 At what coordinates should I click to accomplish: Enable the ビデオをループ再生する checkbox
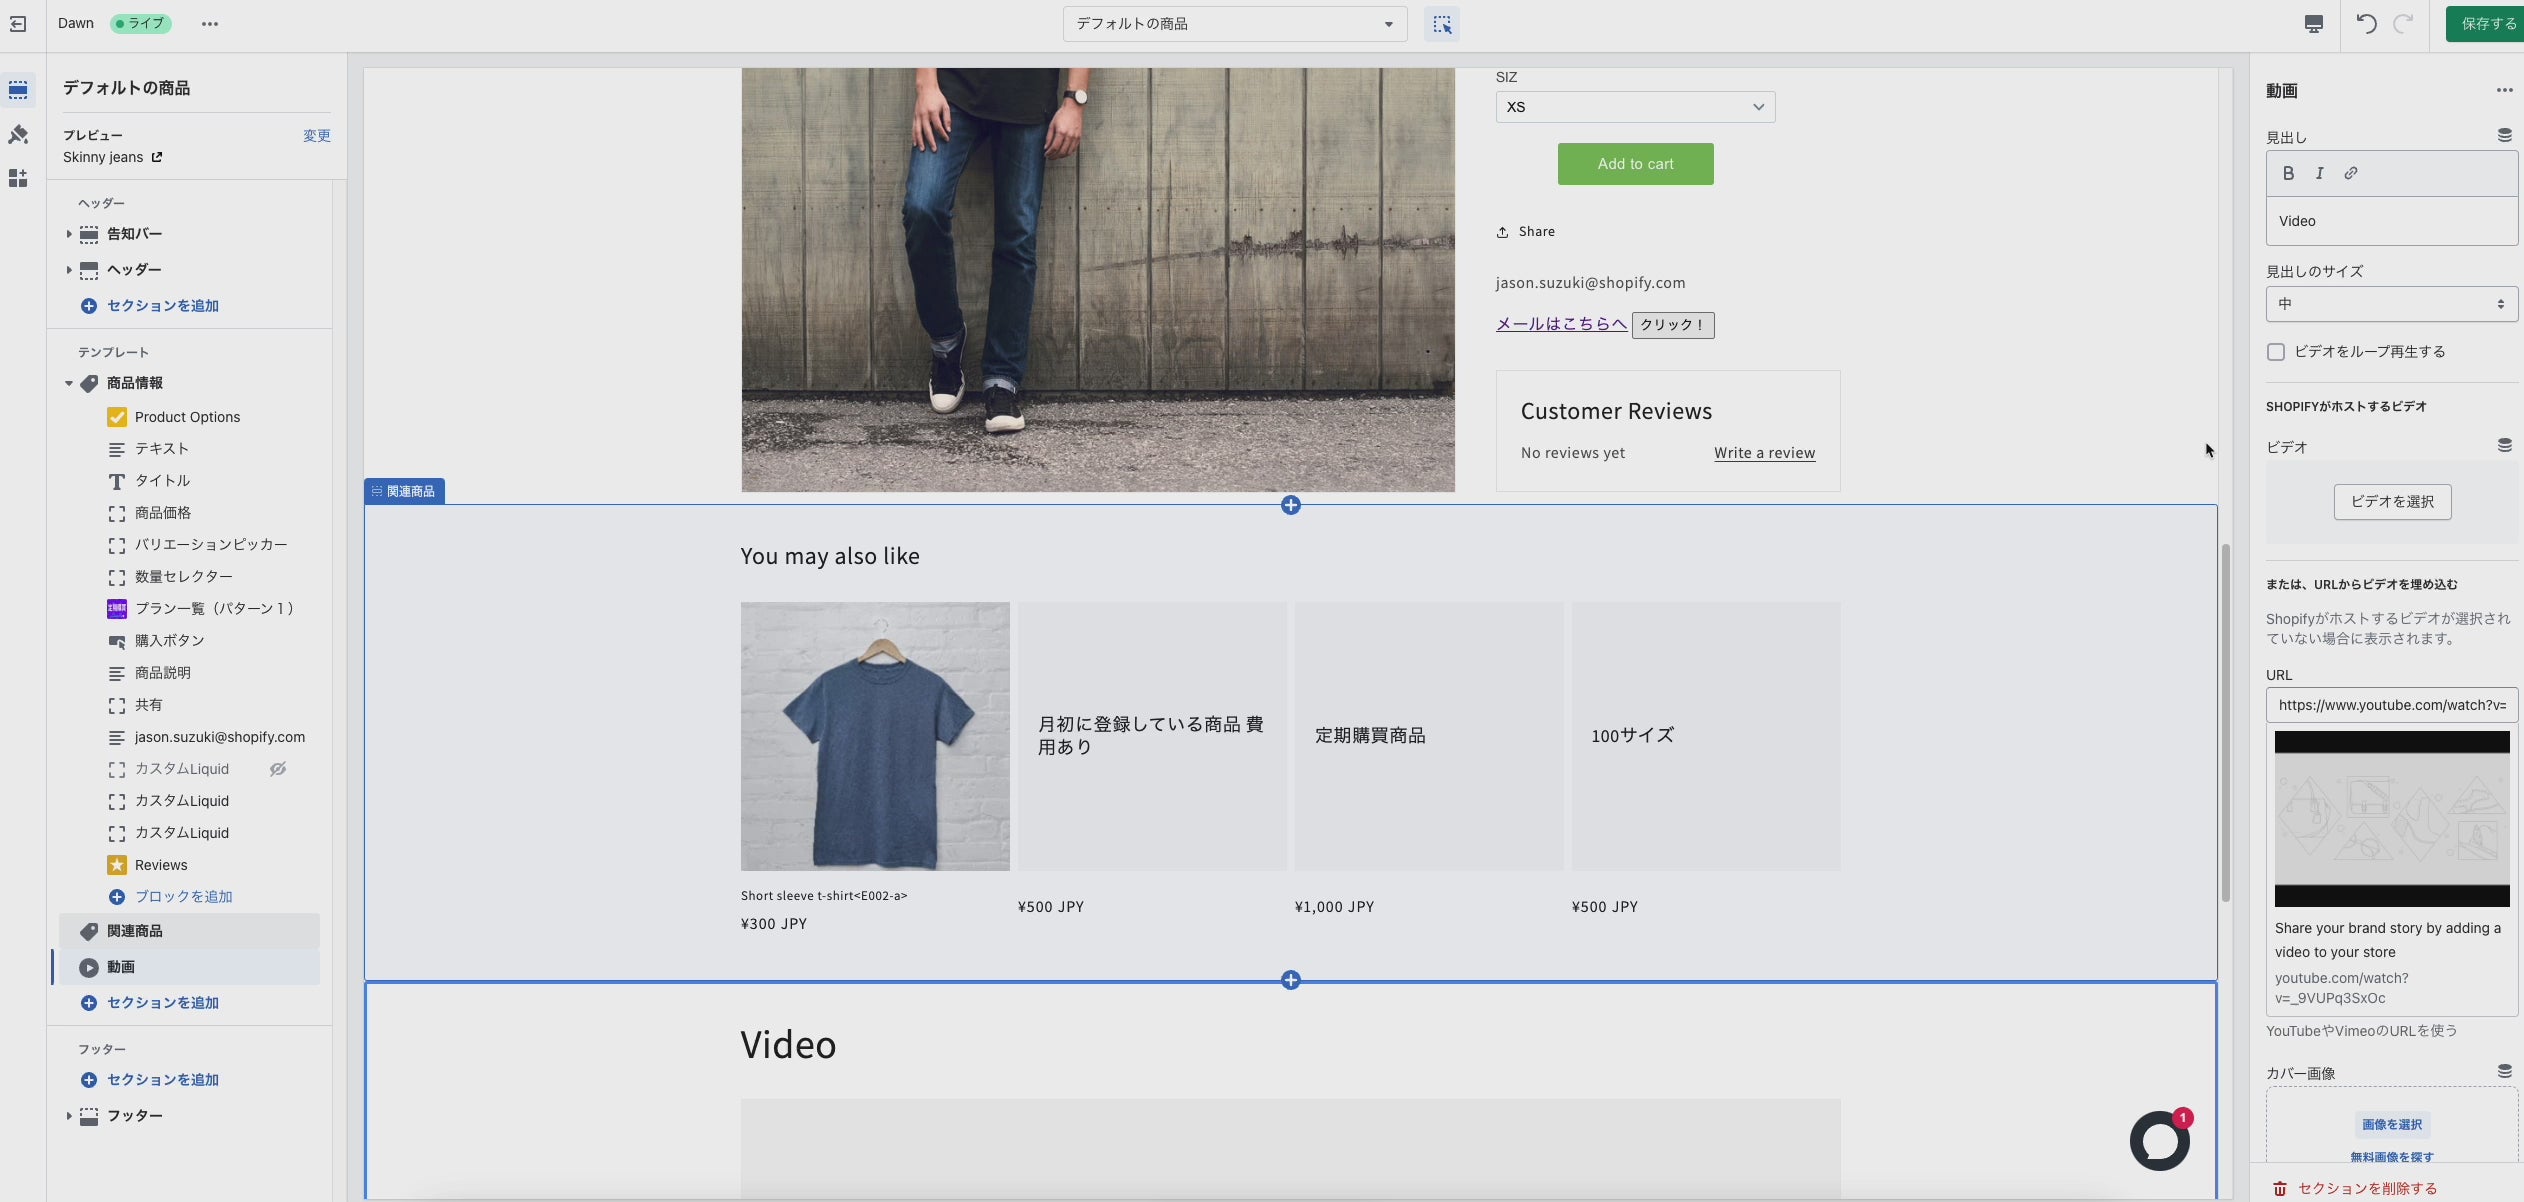[2276, 352]
